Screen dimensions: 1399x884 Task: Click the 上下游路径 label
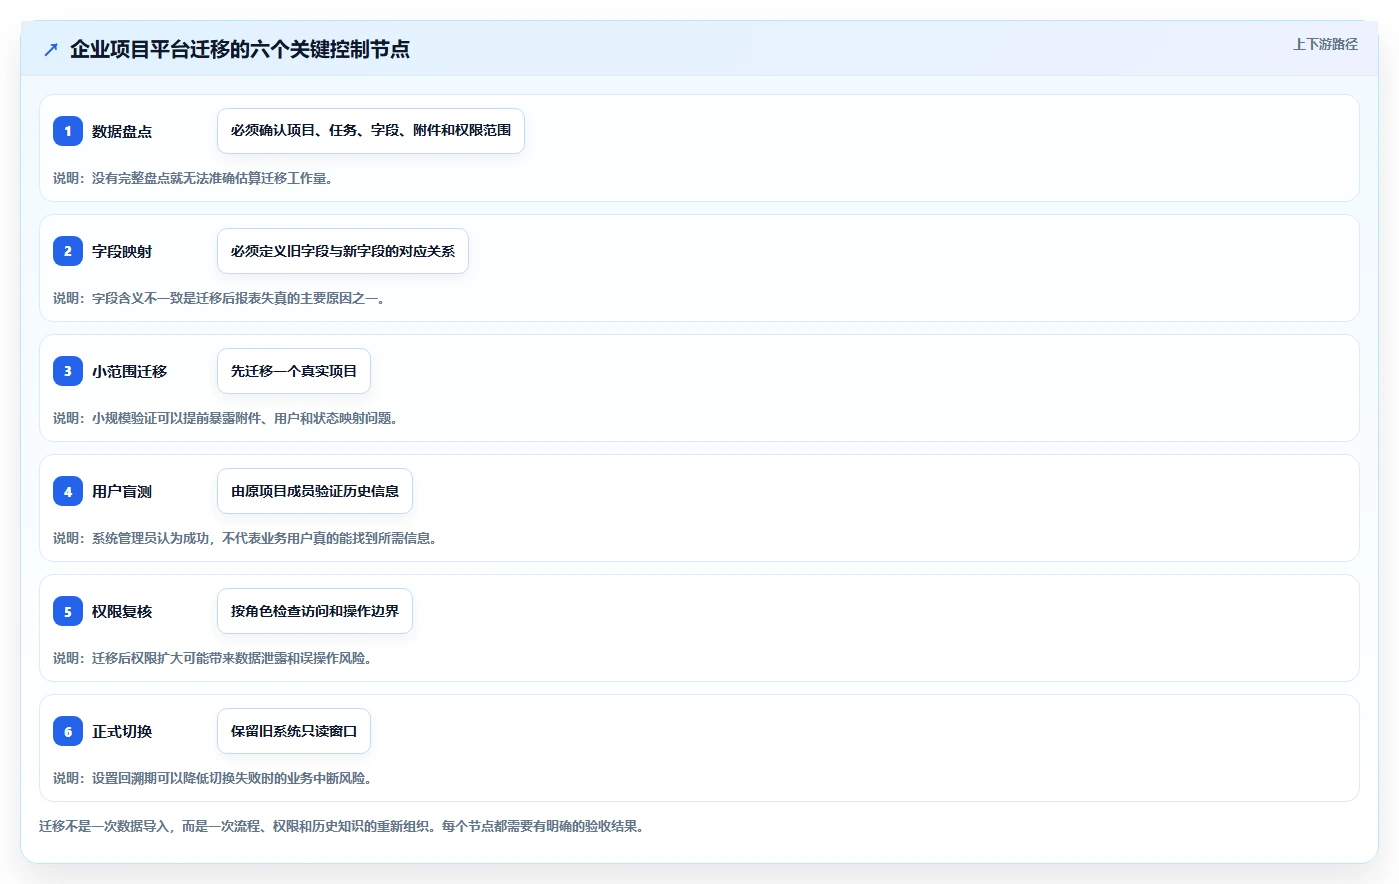[x=1325, y=44]
